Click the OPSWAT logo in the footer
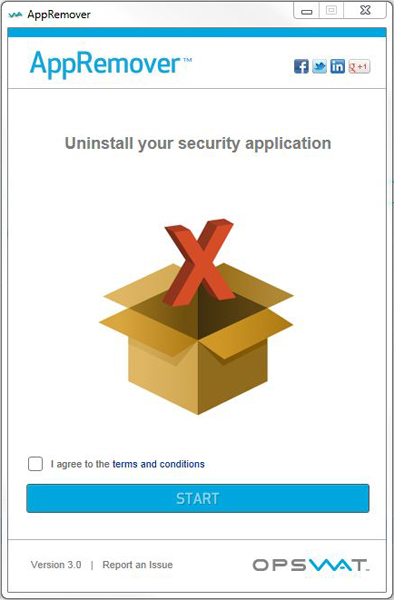The height and width of the screenshot is (600, 394). 311,565
